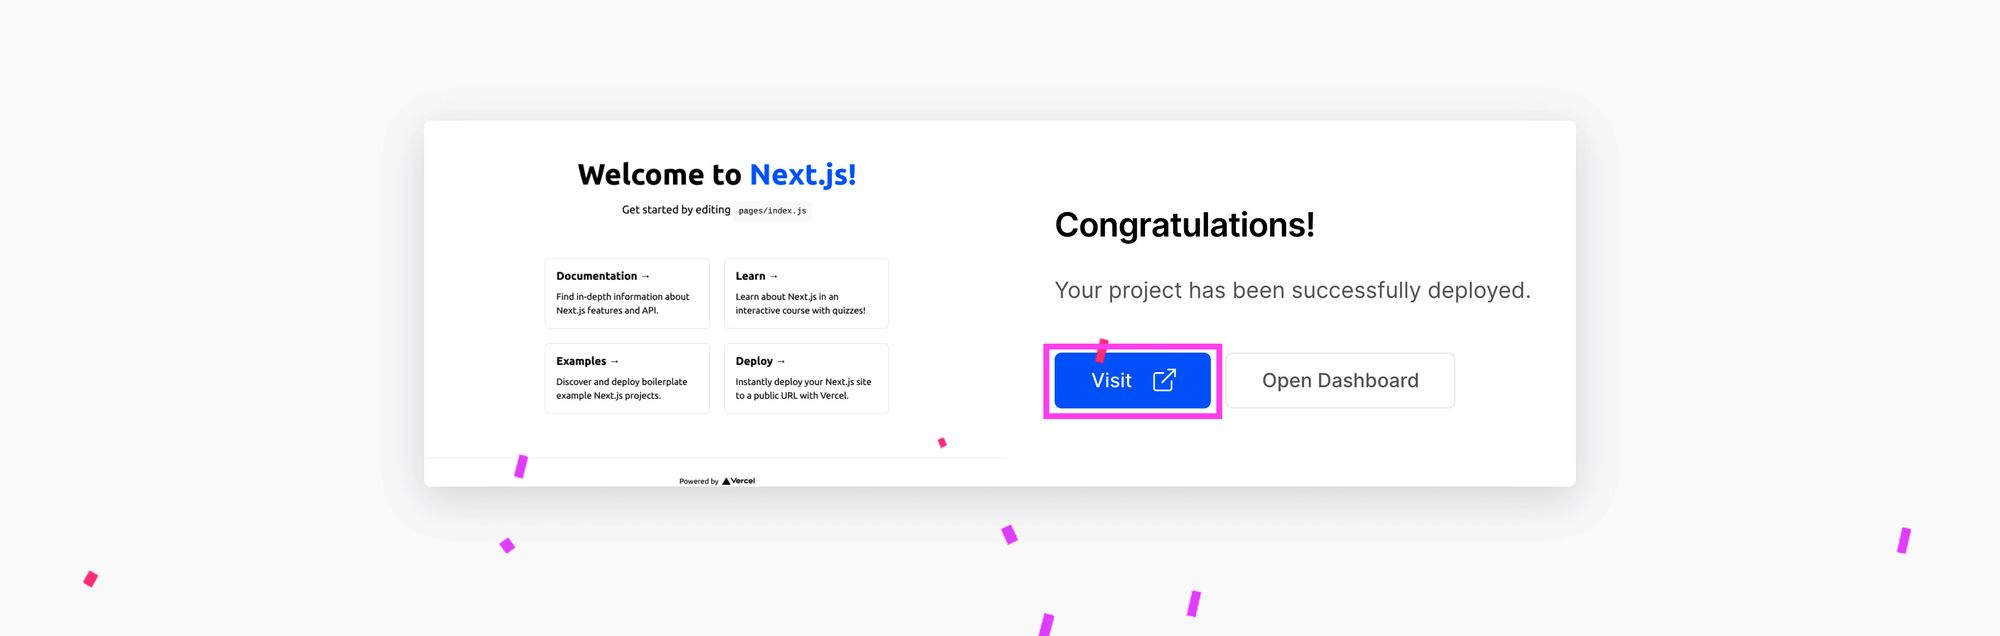Click the arrow next to Documentation
The height and width of the screenshot is (636, 2000).
pos(645,276)
